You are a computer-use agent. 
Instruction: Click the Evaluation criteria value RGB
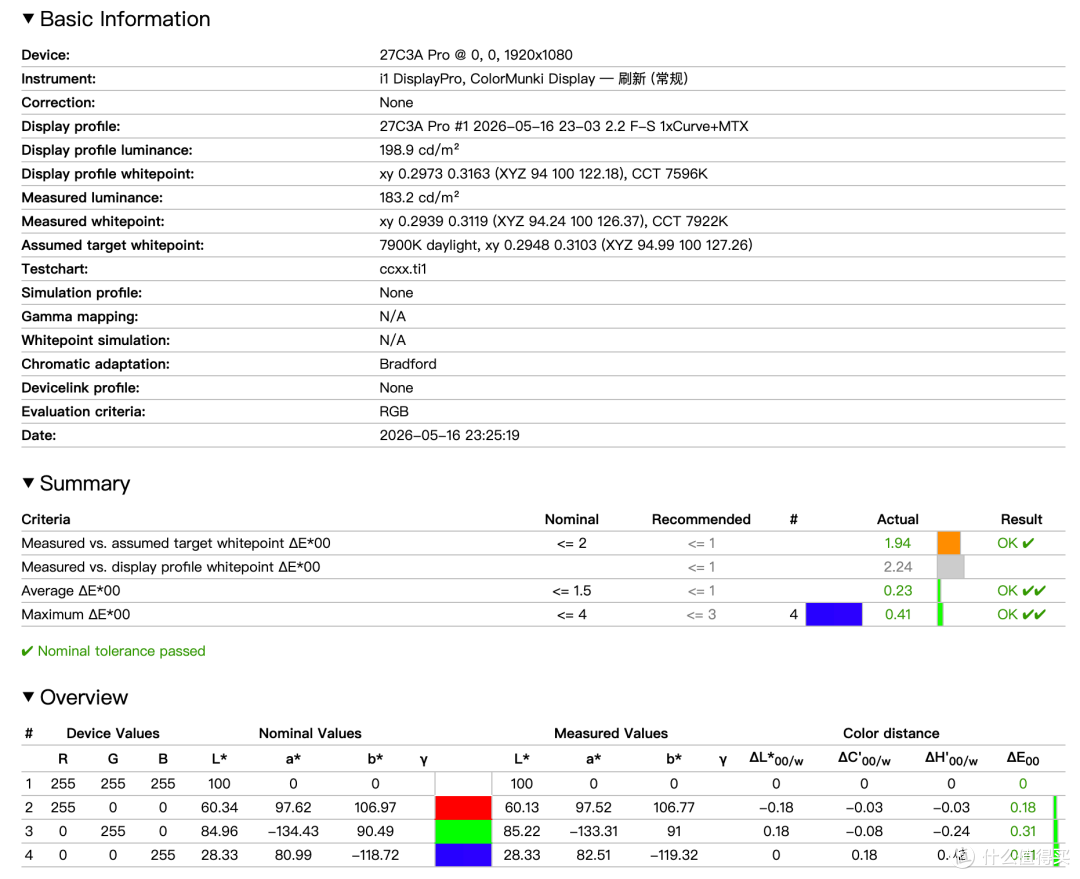pos(394,411)
